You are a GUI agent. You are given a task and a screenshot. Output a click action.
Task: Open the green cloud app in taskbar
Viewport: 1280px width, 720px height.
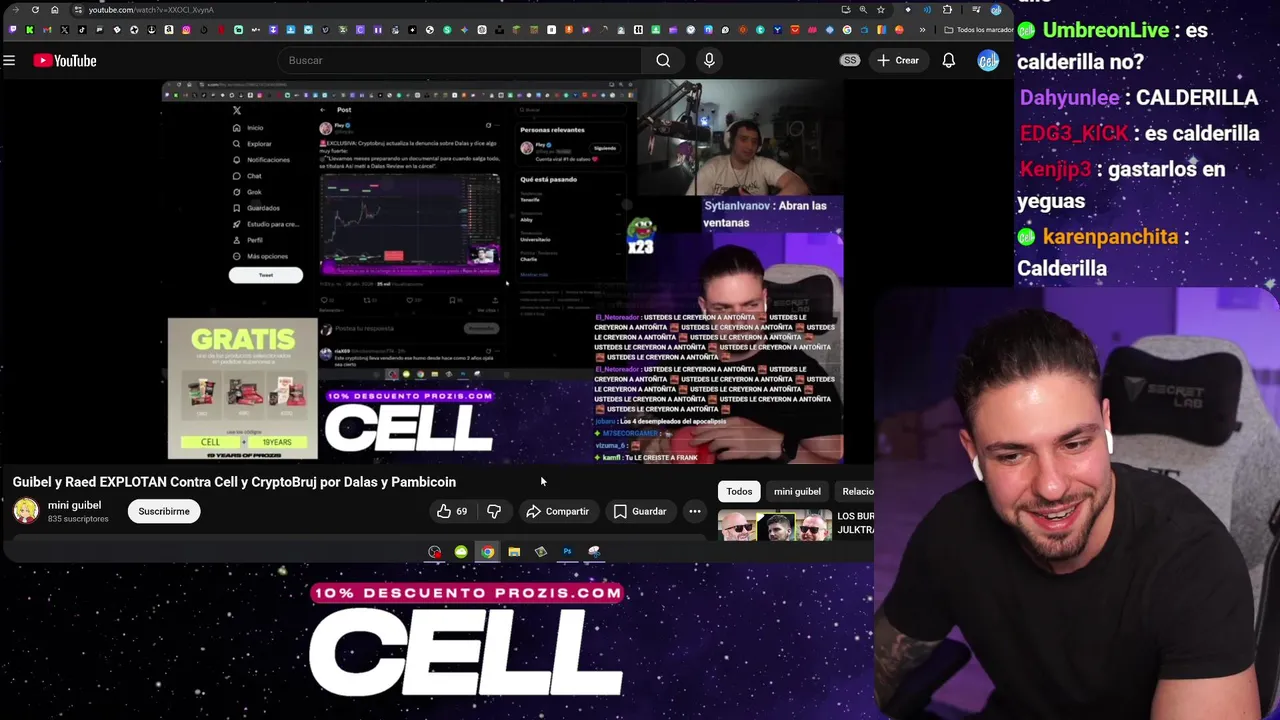[x=461, y=552]
